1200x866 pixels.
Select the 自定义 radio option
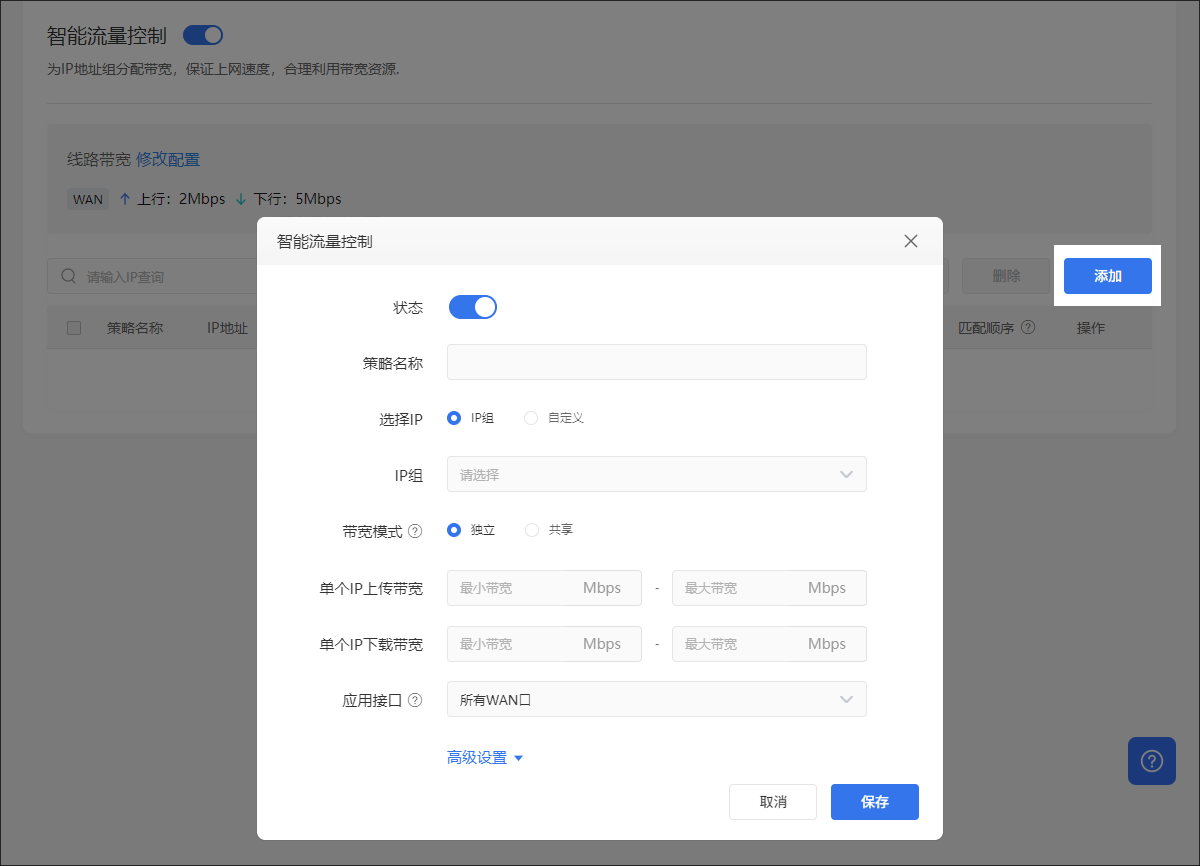click(531, 418)
